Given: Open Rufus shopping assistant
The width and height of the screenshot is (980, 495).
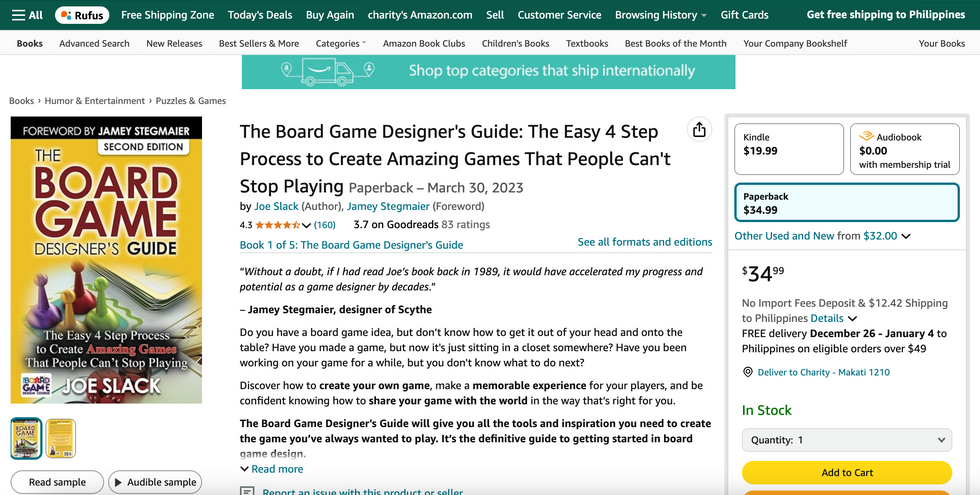Looking at the screenshot, I should [x=82, y=15].
